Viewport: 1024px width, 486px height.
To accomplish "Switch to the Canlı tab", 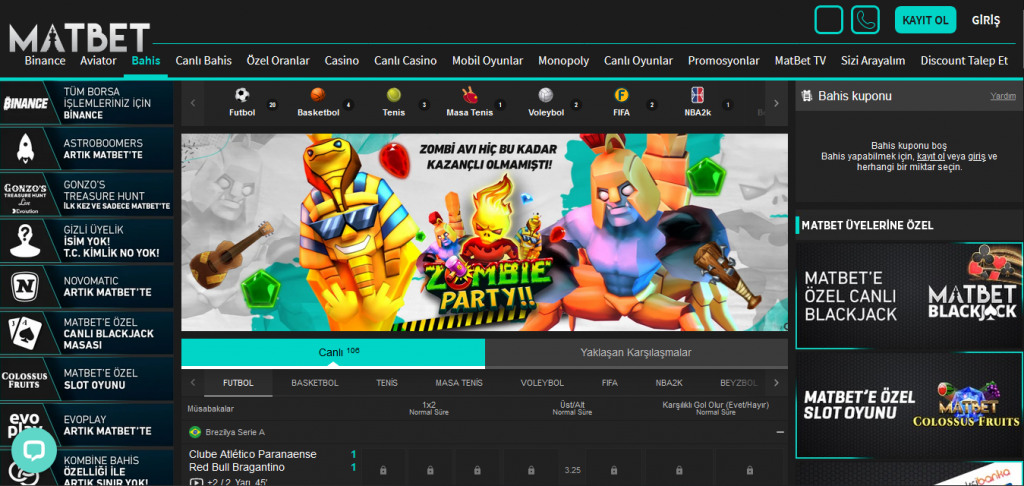I will [333, 353].
